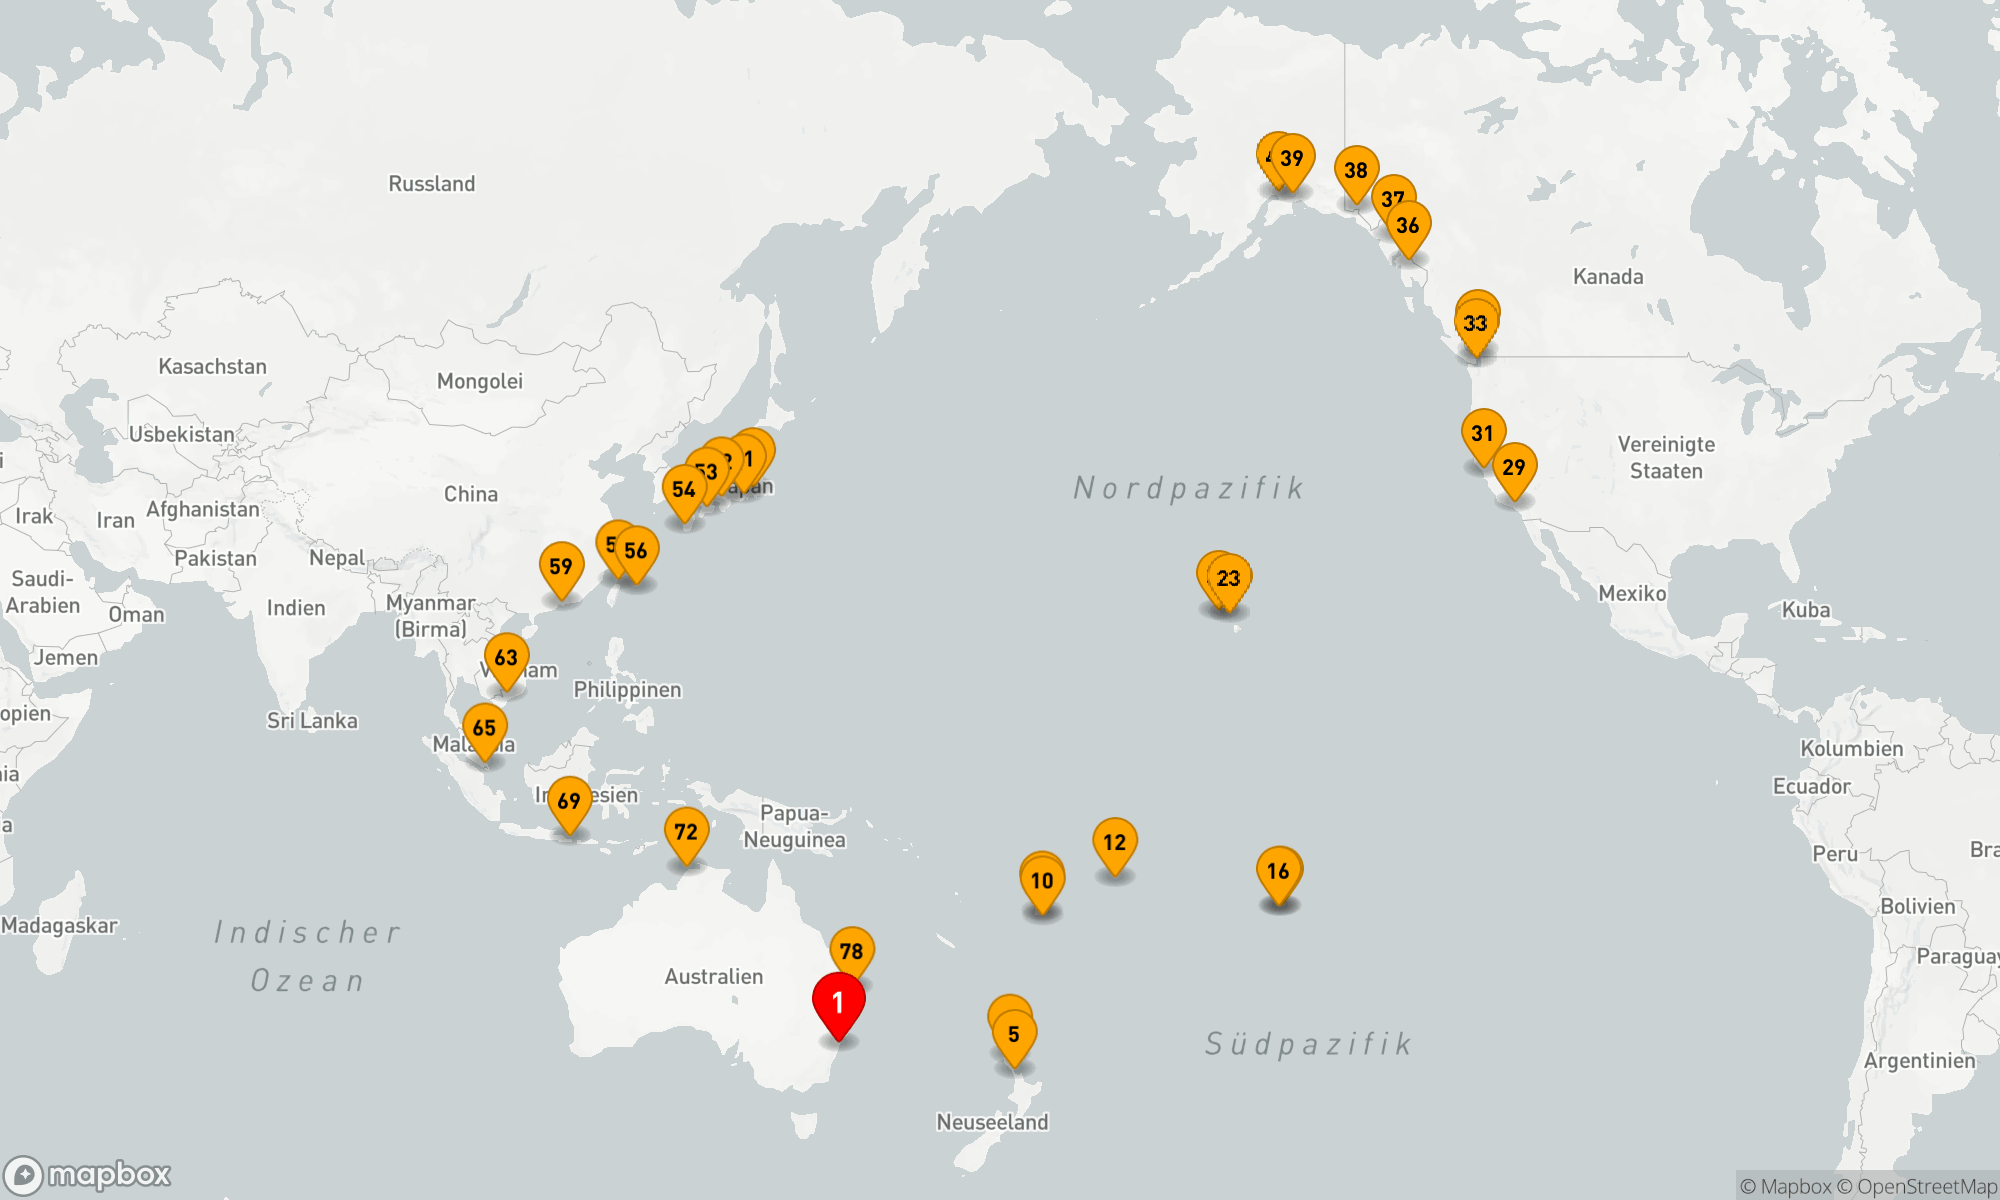Open the Mapbox logo link

(88, 1175)
